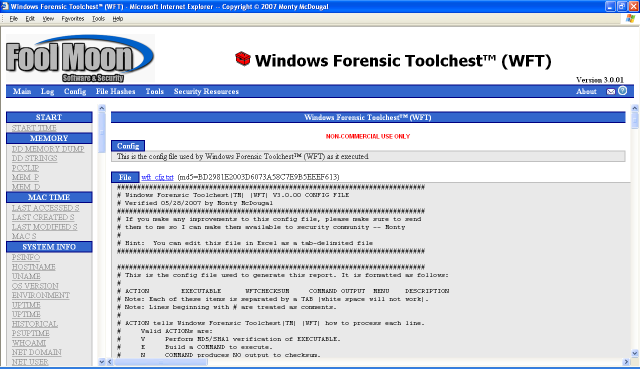This screenshot has width=640, height=369.
Task: Open the Config page in navbar
Action: (75, 91)
